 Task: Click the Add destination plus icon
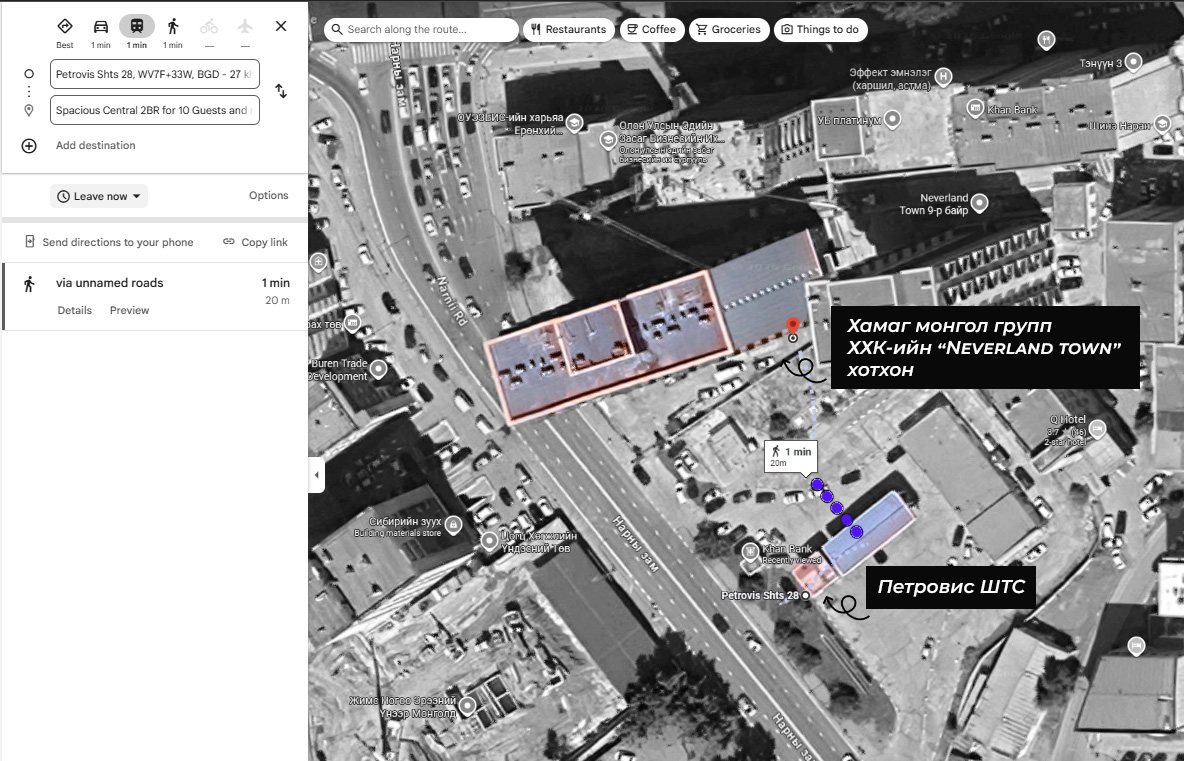coord(29,146)
